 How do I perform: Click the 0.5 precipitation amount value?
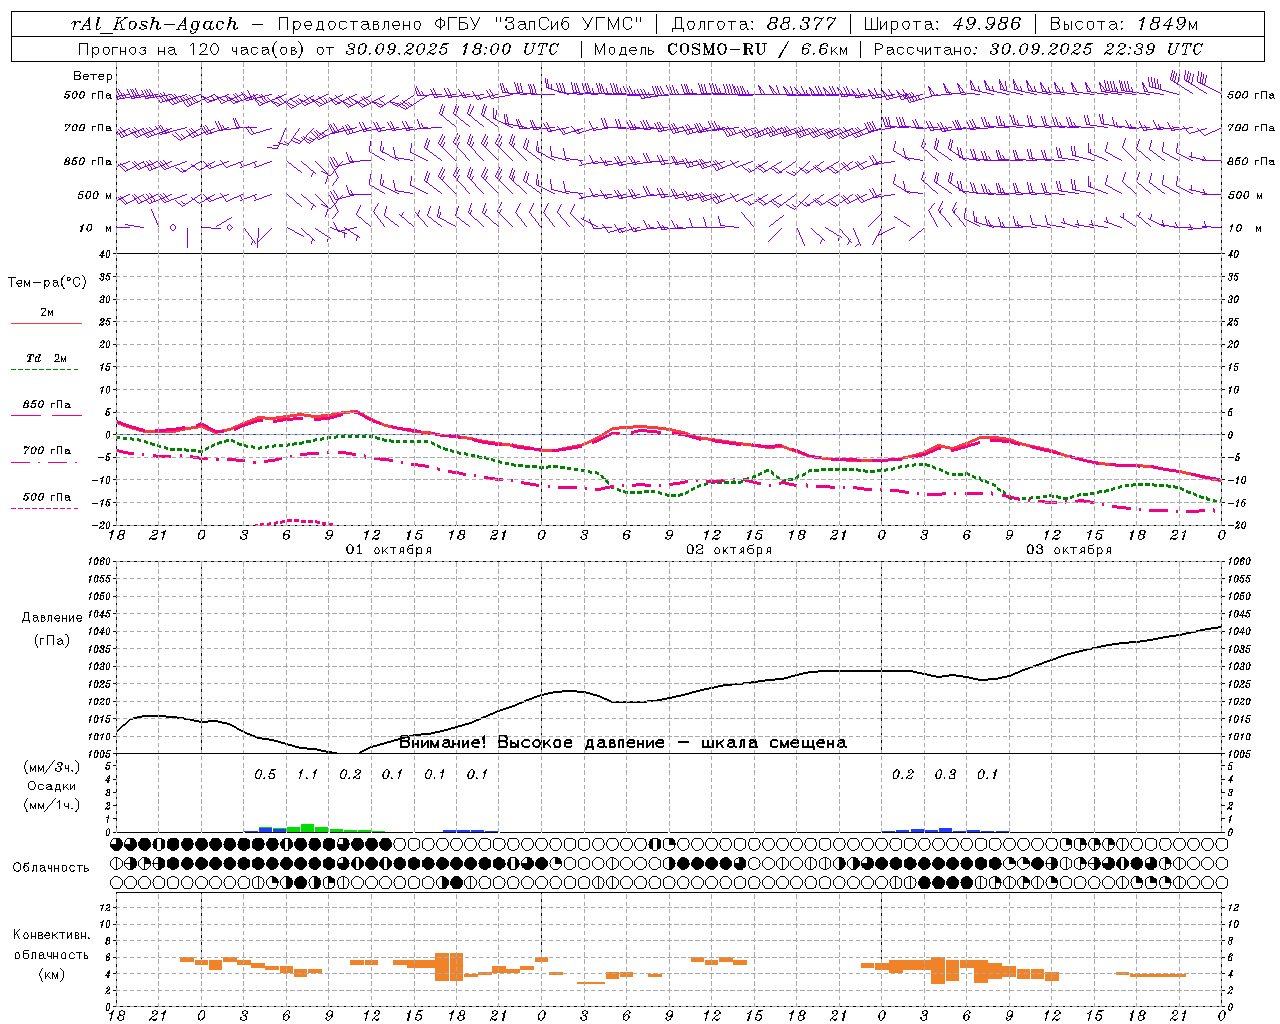pyautogui.click(x=265, y=775)
